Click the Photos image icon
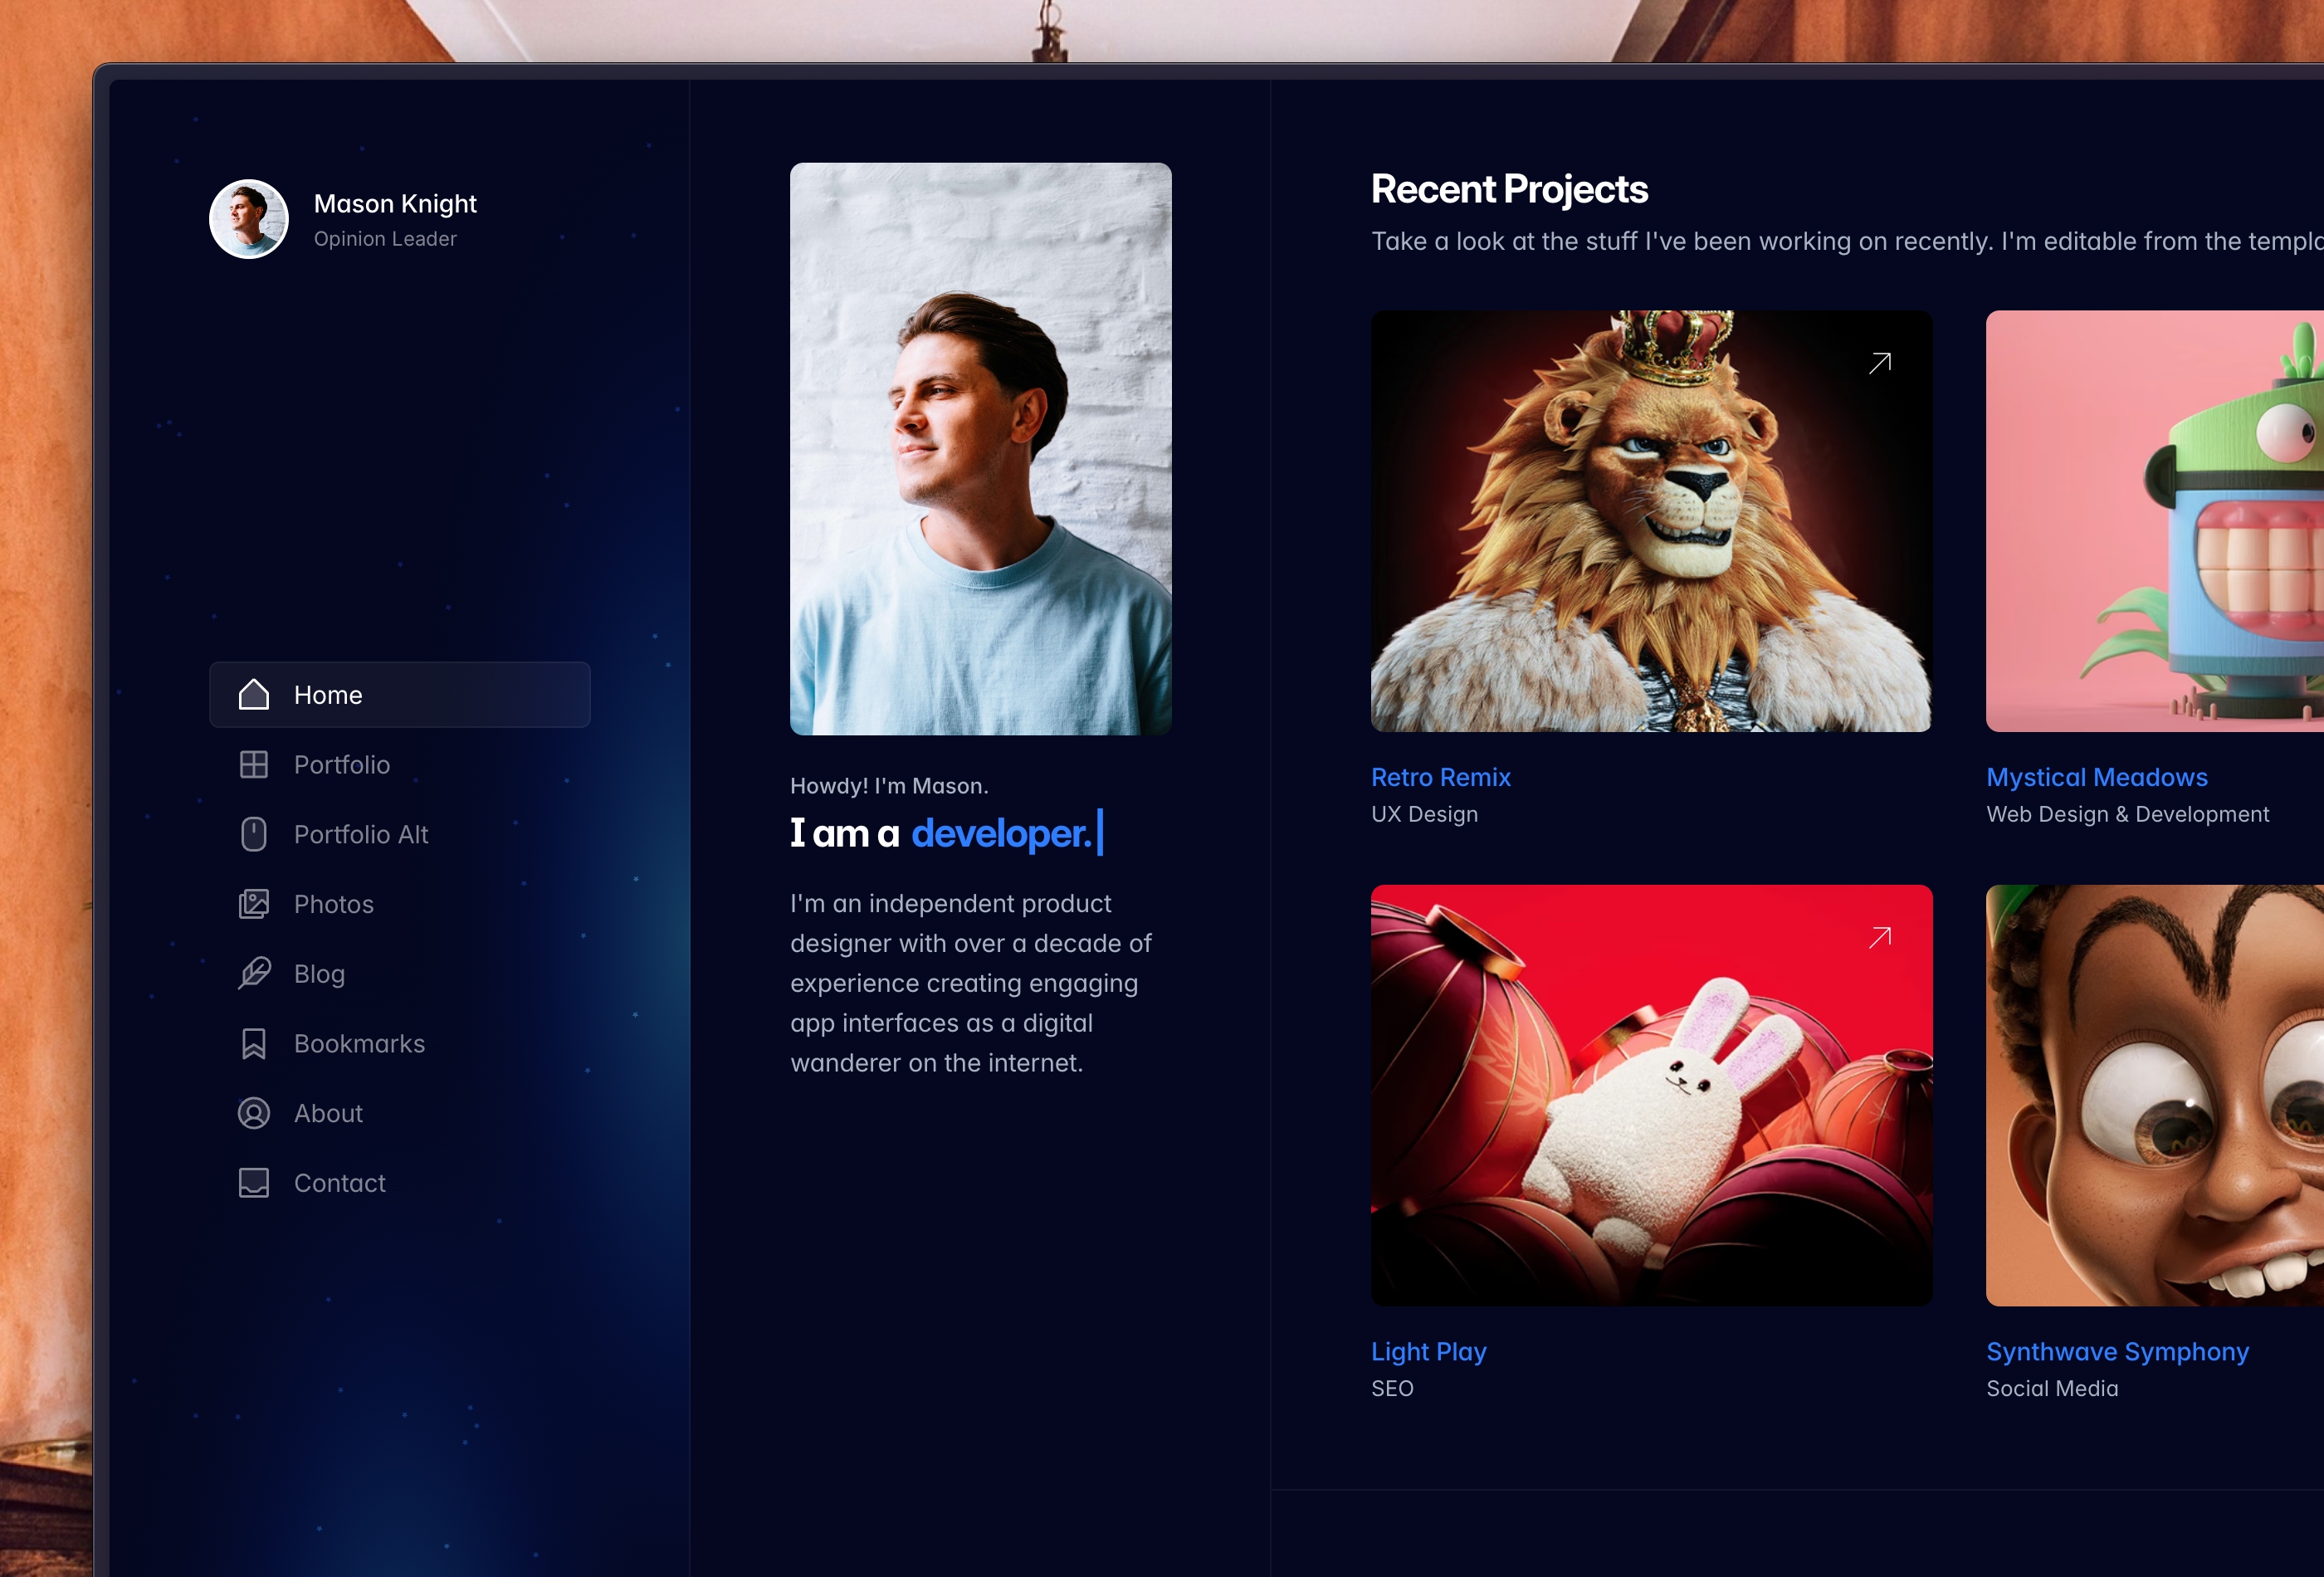2324x1577 pixels. pos(253,903)
